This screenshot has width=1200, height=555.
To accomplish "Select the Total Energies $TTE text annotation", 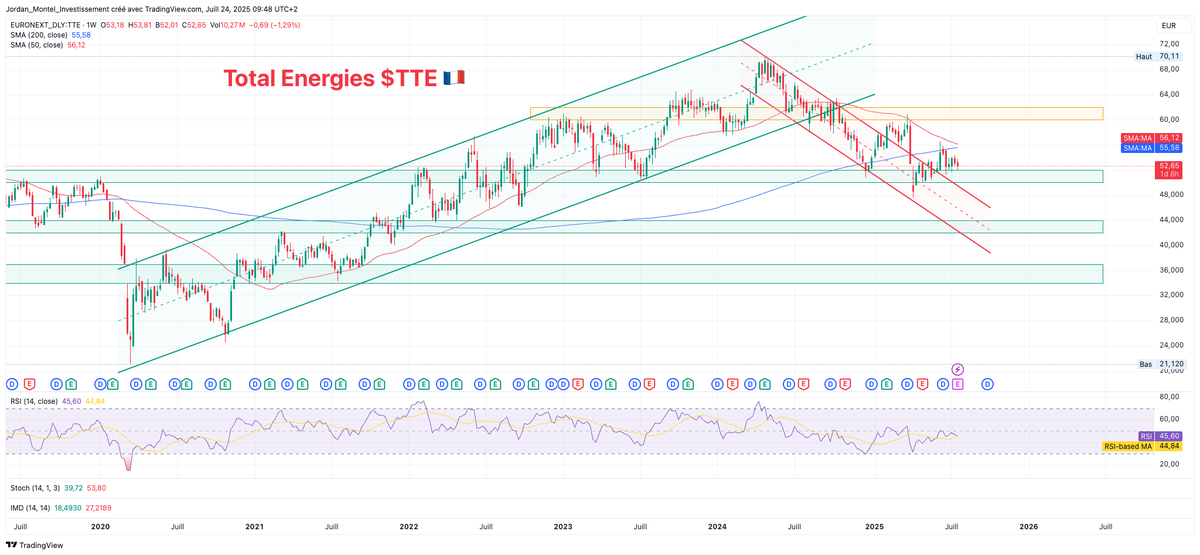I will tap(330, 78).
